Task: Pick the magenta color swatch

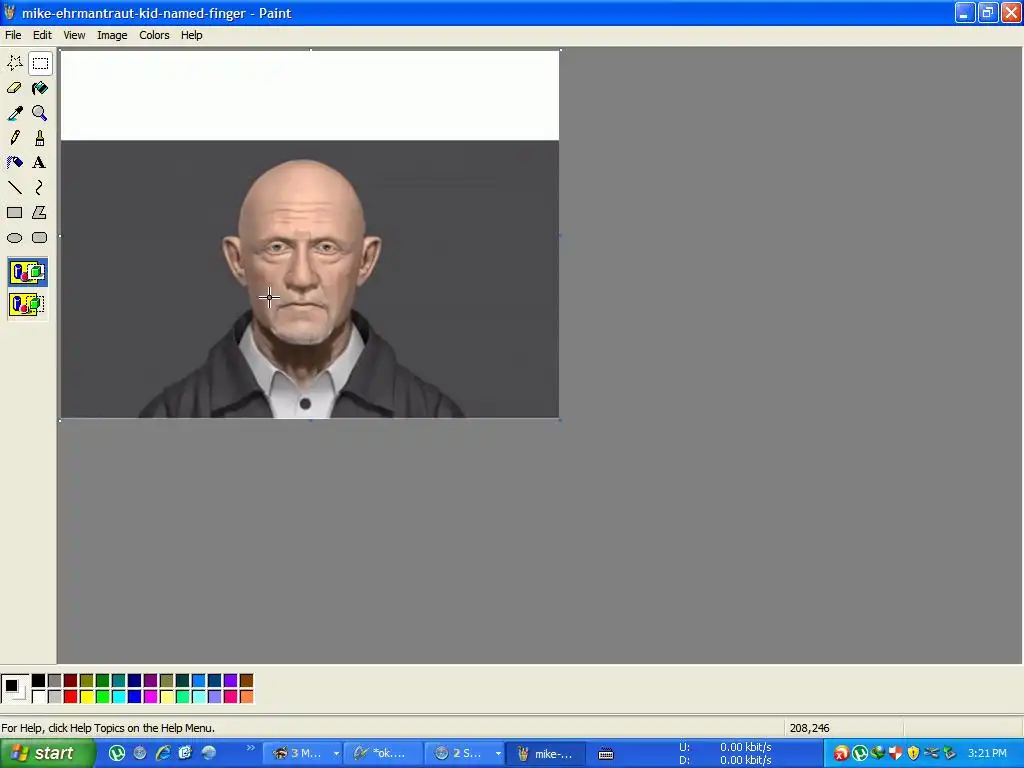Action: (x=150, y=697)
